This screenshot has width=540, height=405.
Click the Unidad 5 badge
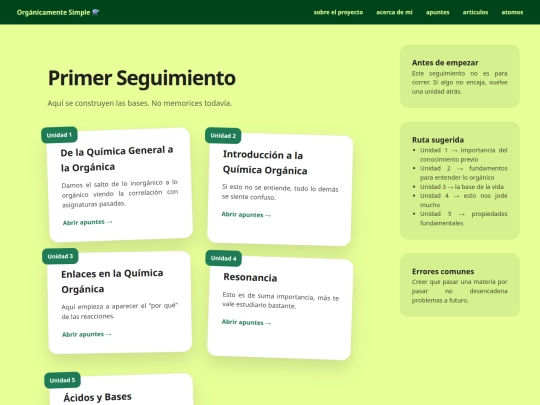click(62, 380)
